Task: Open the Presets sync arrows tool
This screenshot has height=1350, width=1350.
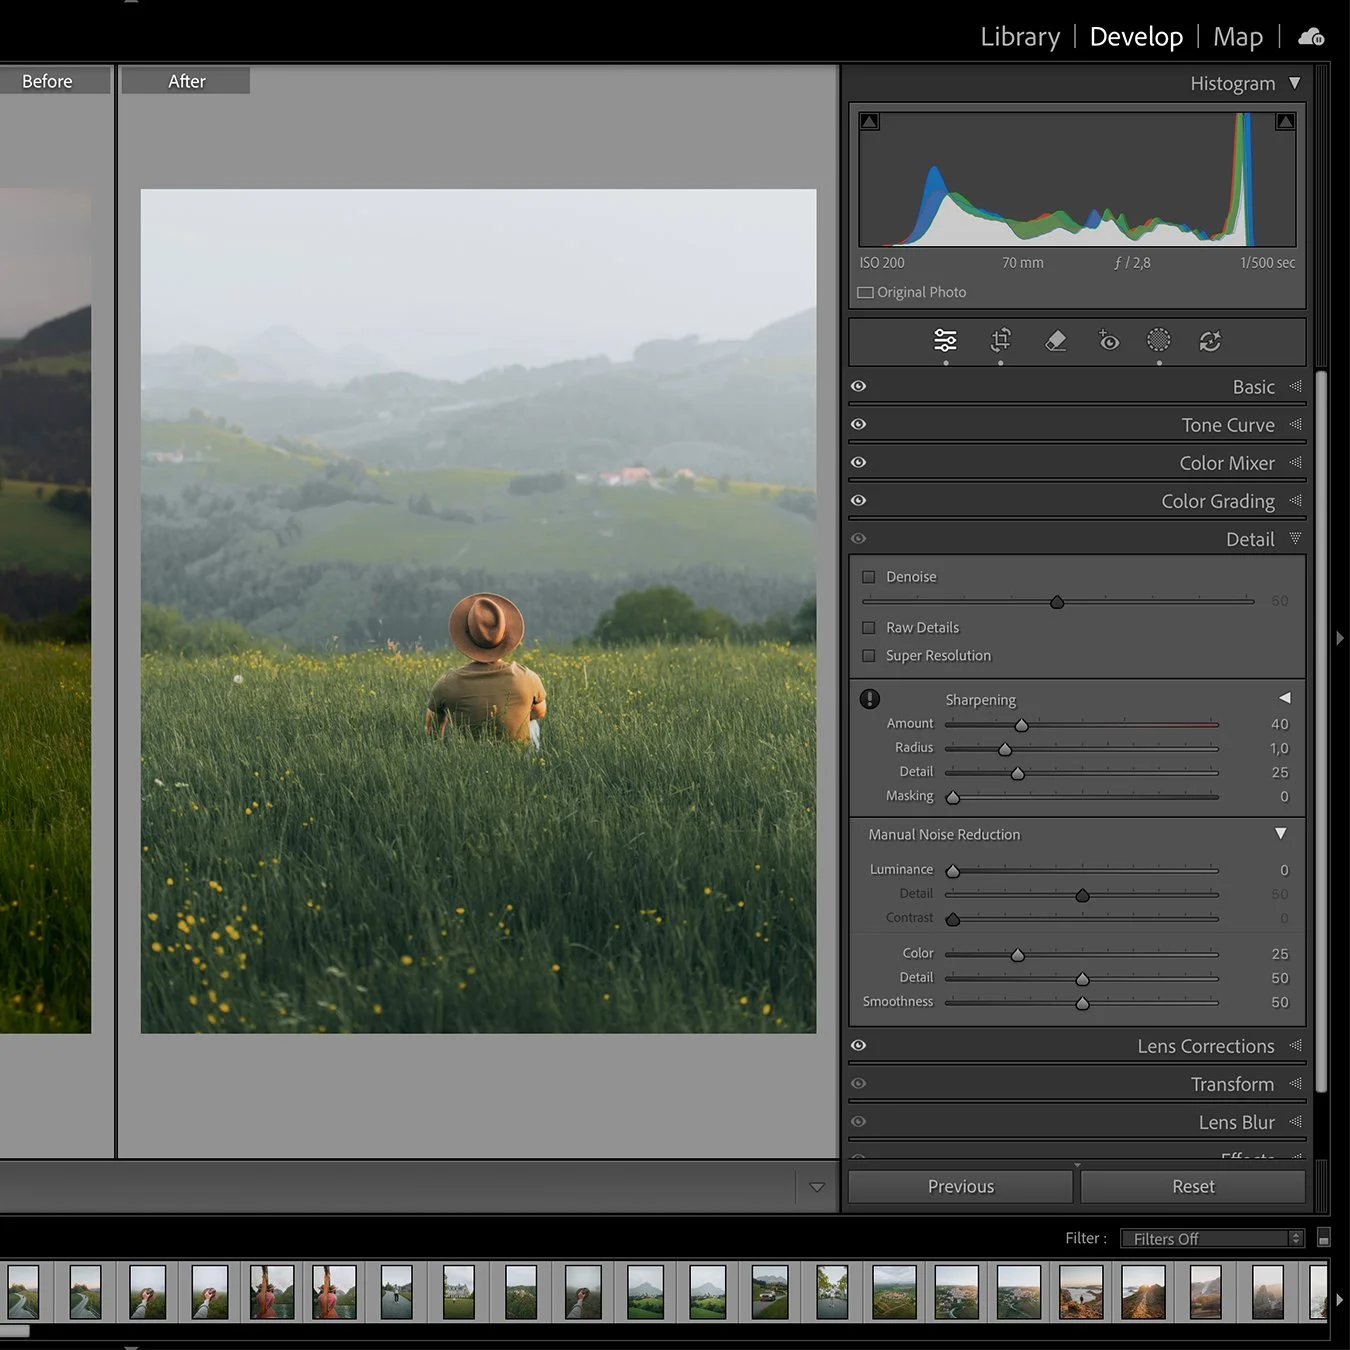Action: (1210, 341)
